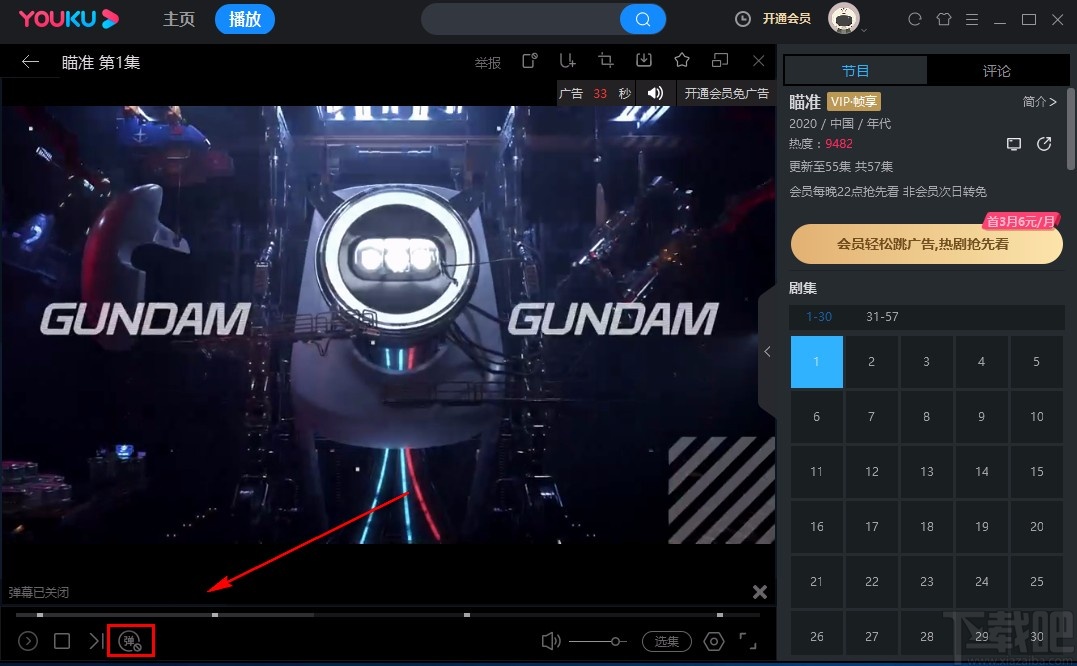Image resolution: width=1077 pixels, height=666 pixels.
Task: Open the 选集 episode selector
Action: (666, 641)
